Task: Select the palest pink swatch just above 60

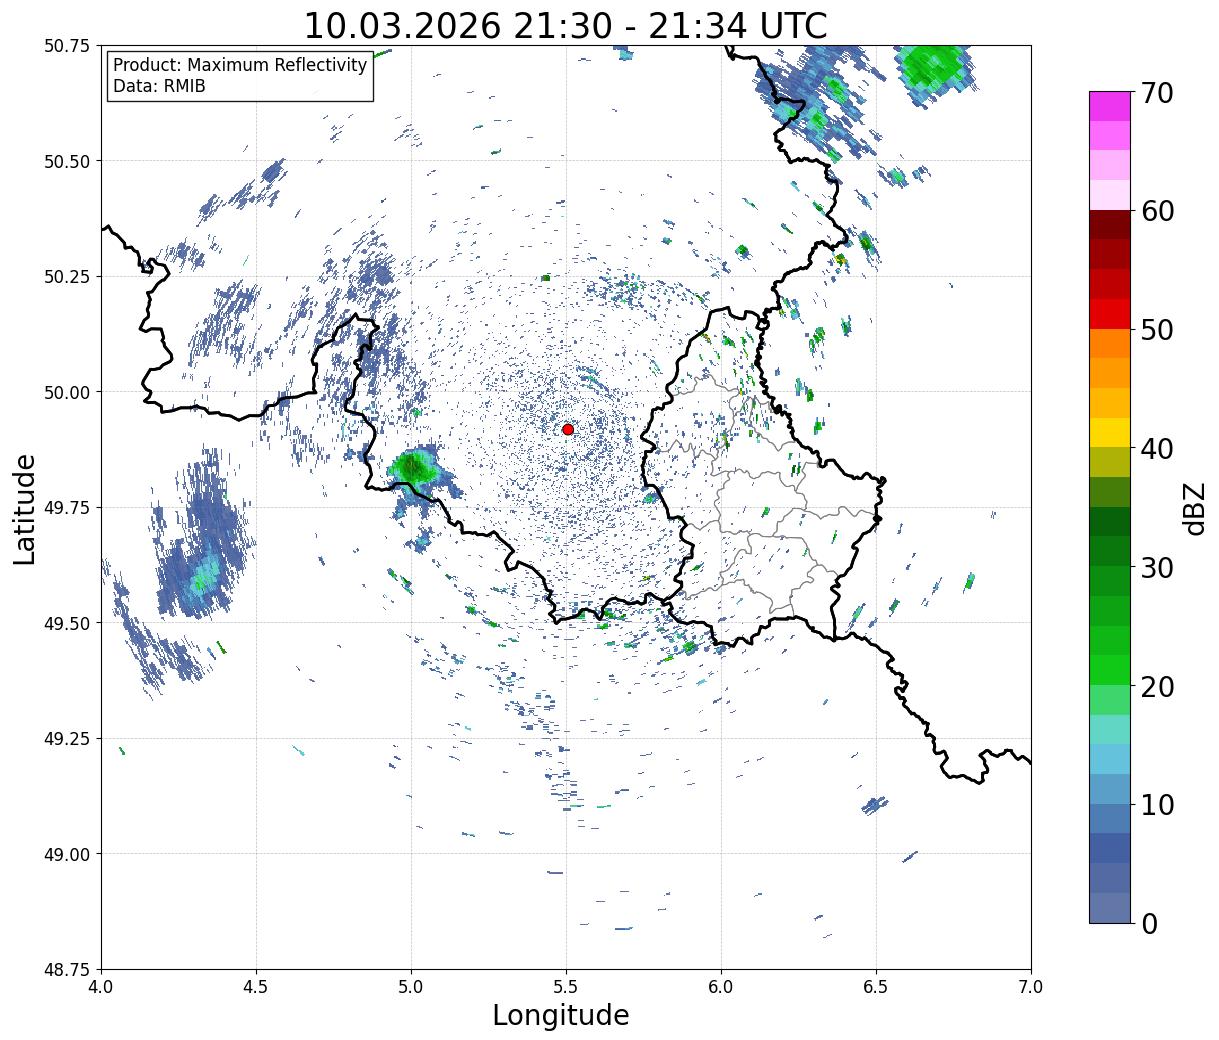Action: point(1110,195)
